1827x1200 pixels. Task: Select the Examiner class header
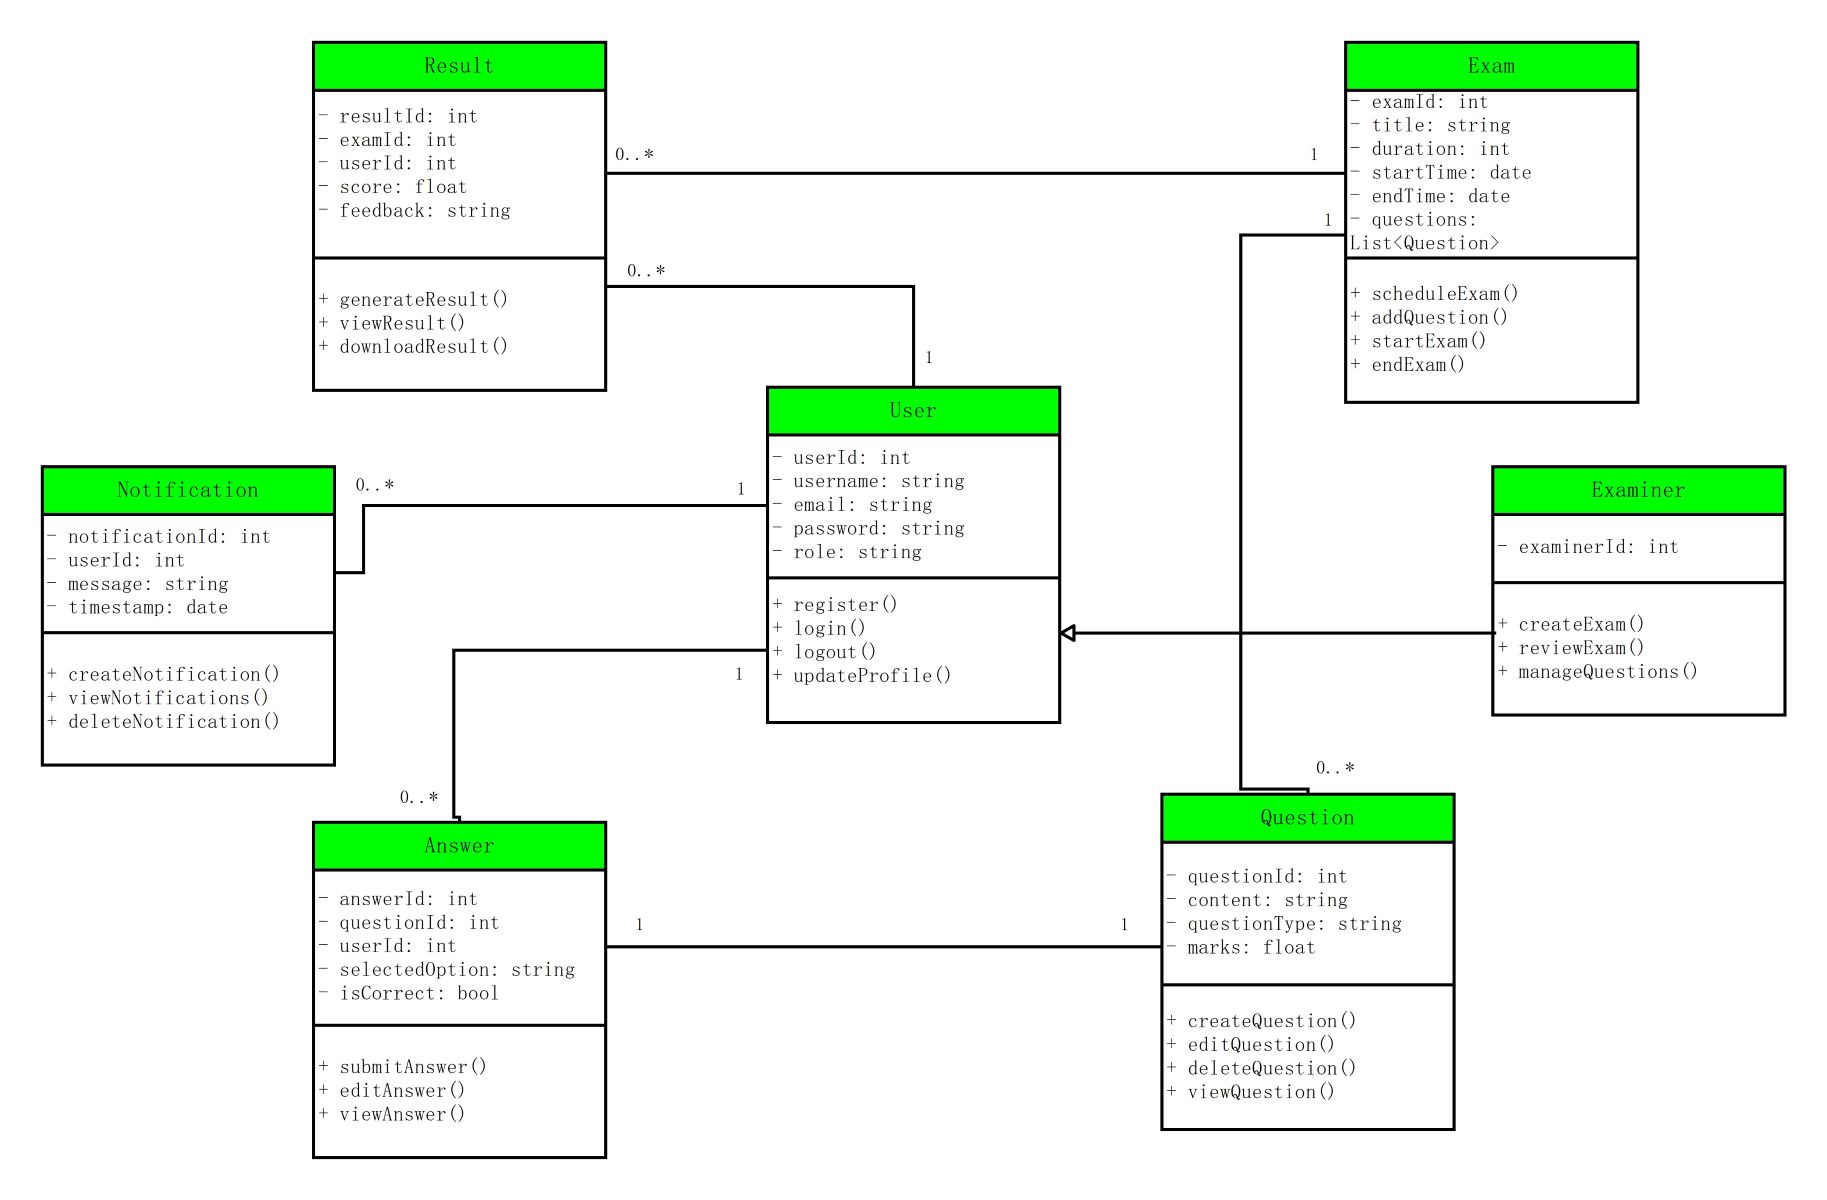pos(1637,489)
